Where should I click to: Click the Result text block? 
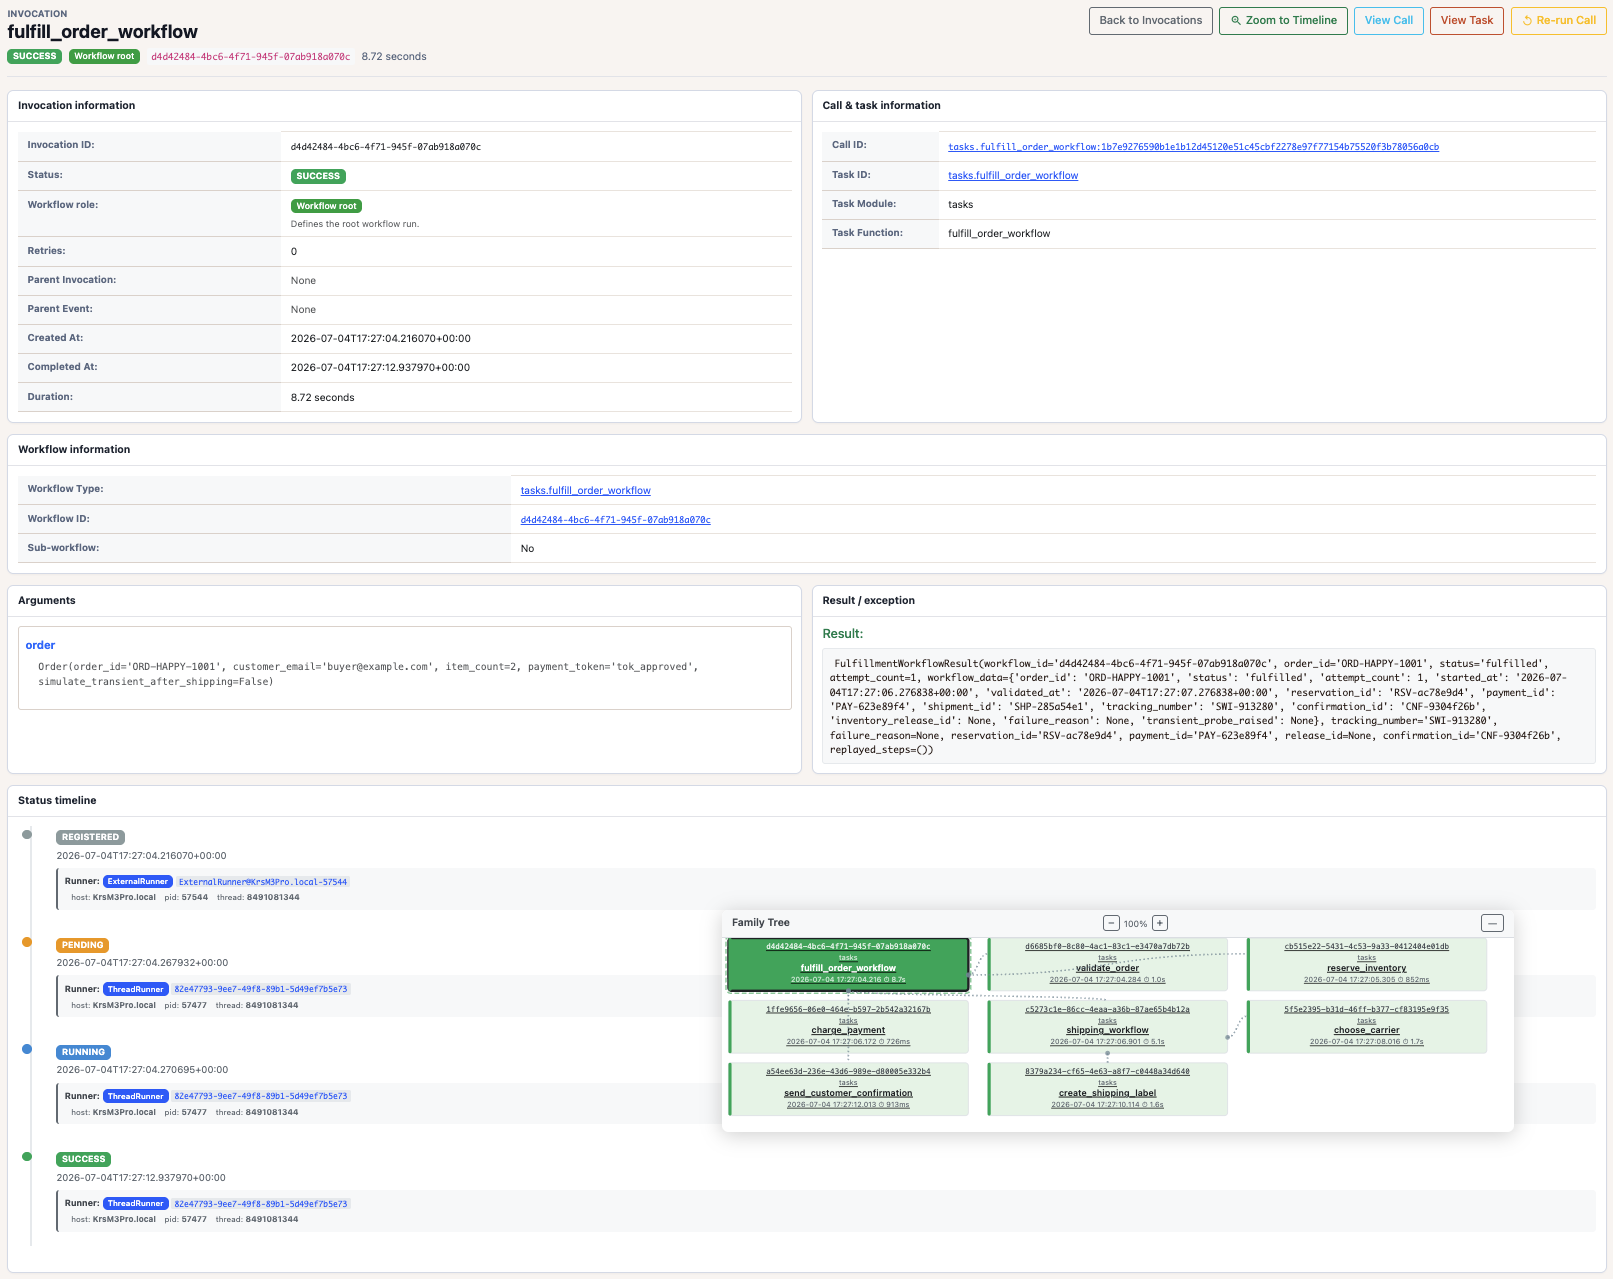(x=1209, y=706)
